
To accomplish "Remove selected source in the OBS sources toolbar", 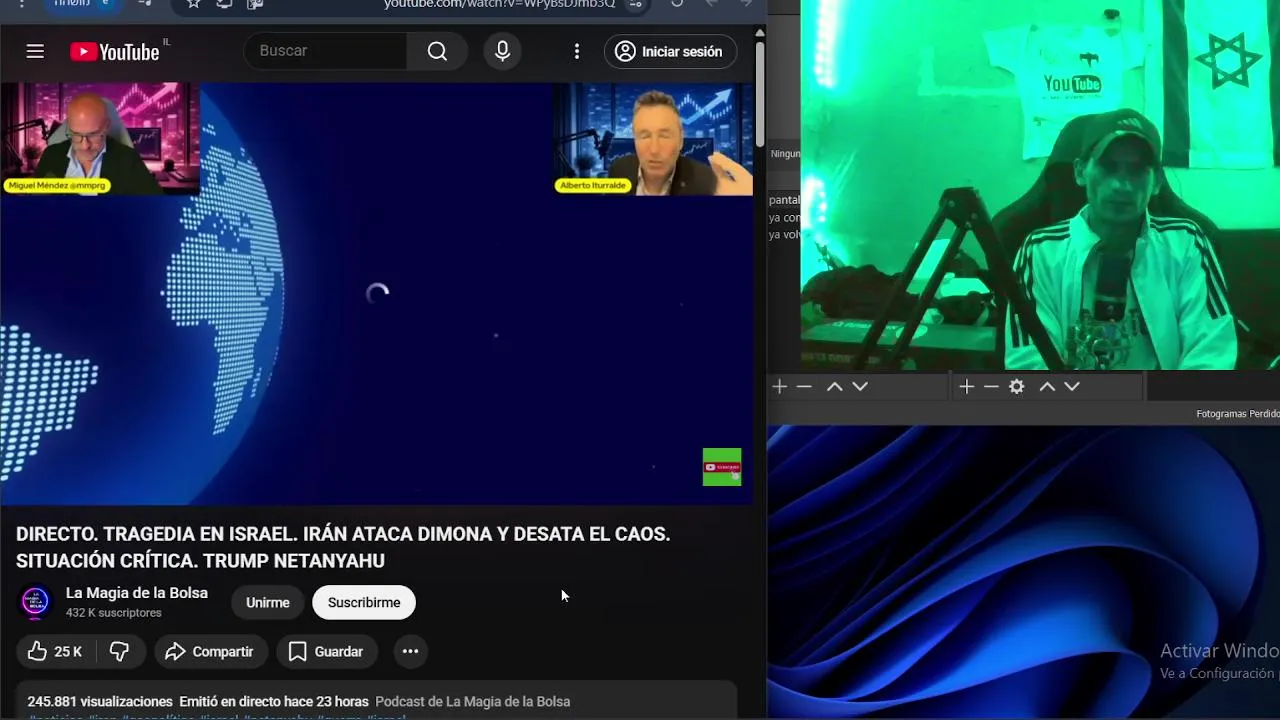I will click(991, 386).
